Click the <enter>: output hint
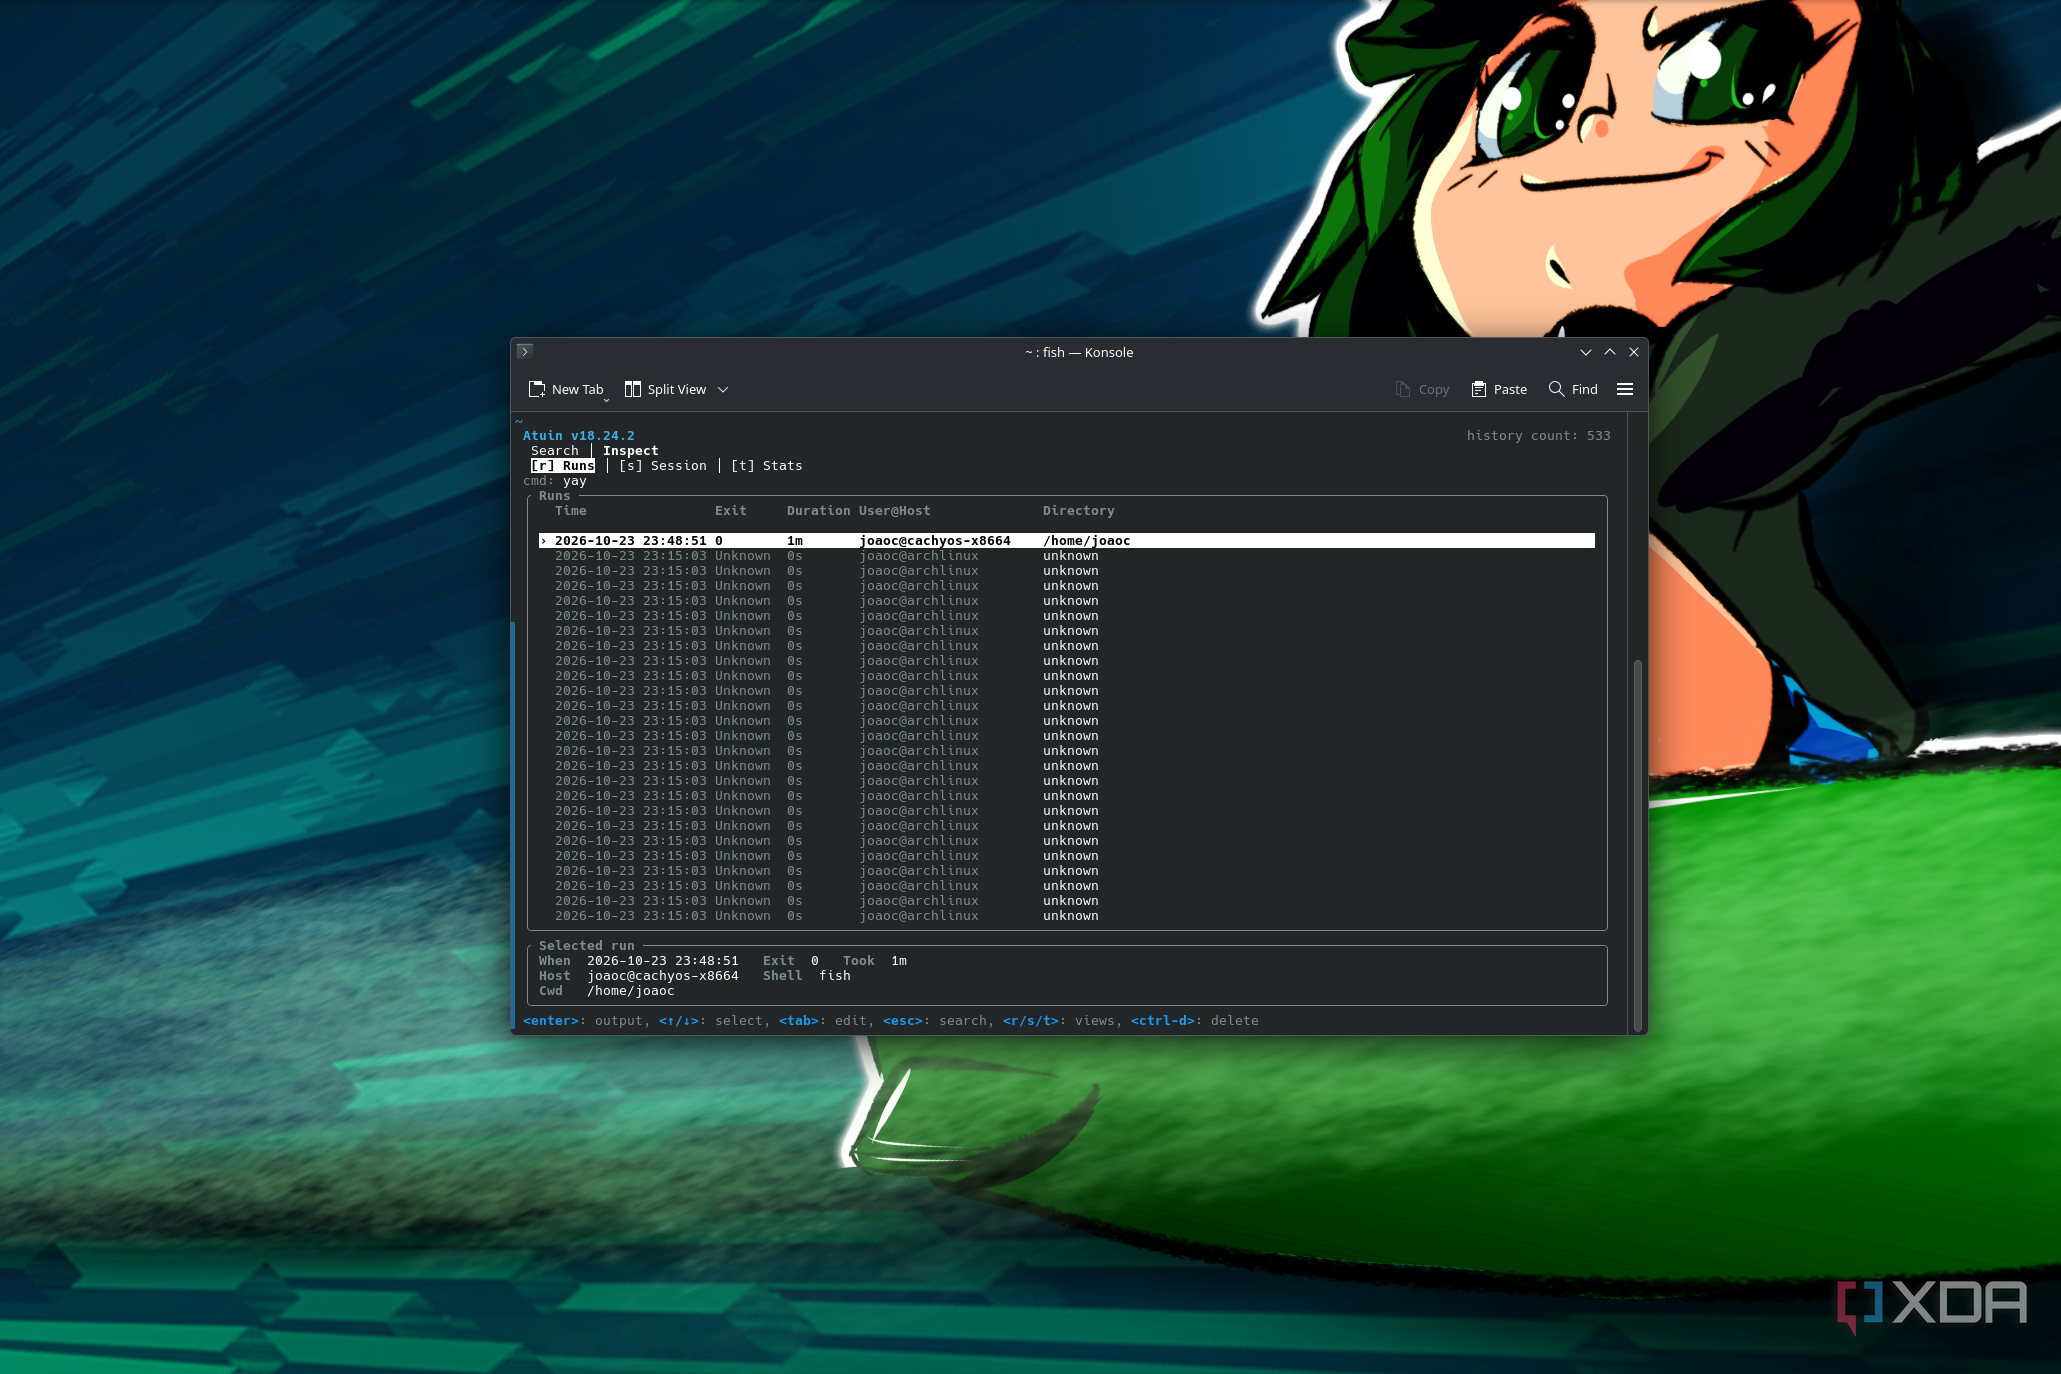The height and width of the screenshot is (1374, 2061). coord(583,1021)
